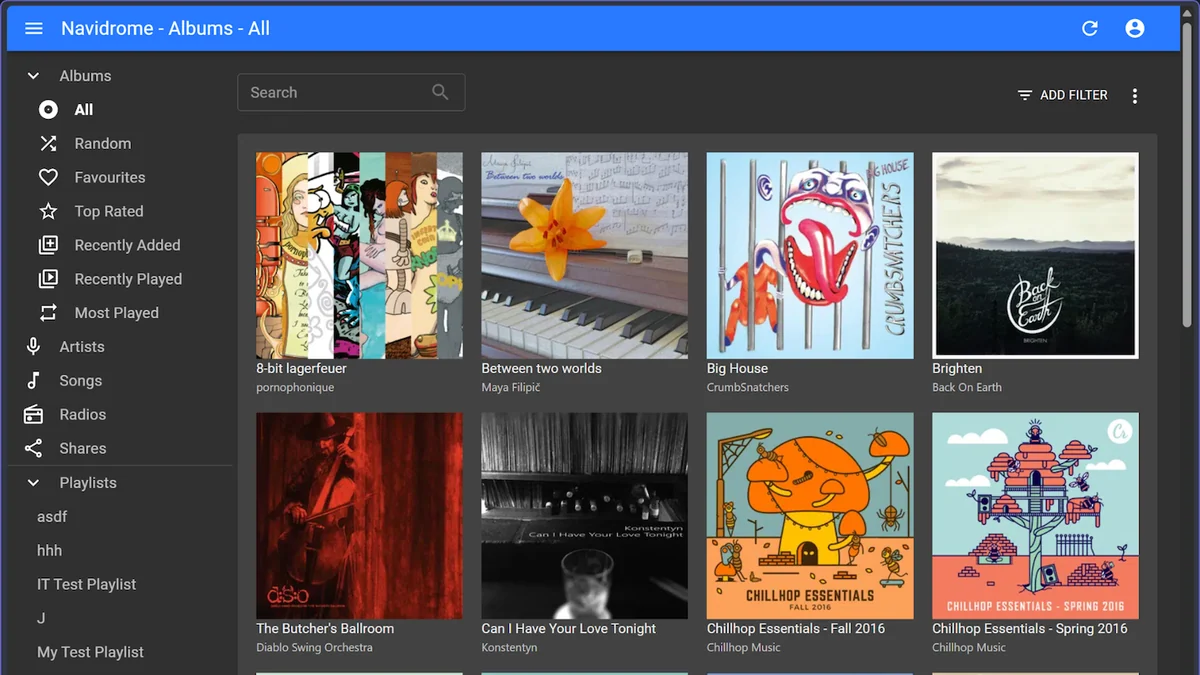Click the search magnifier icon
1200x675 pixels.
point(440,92)
